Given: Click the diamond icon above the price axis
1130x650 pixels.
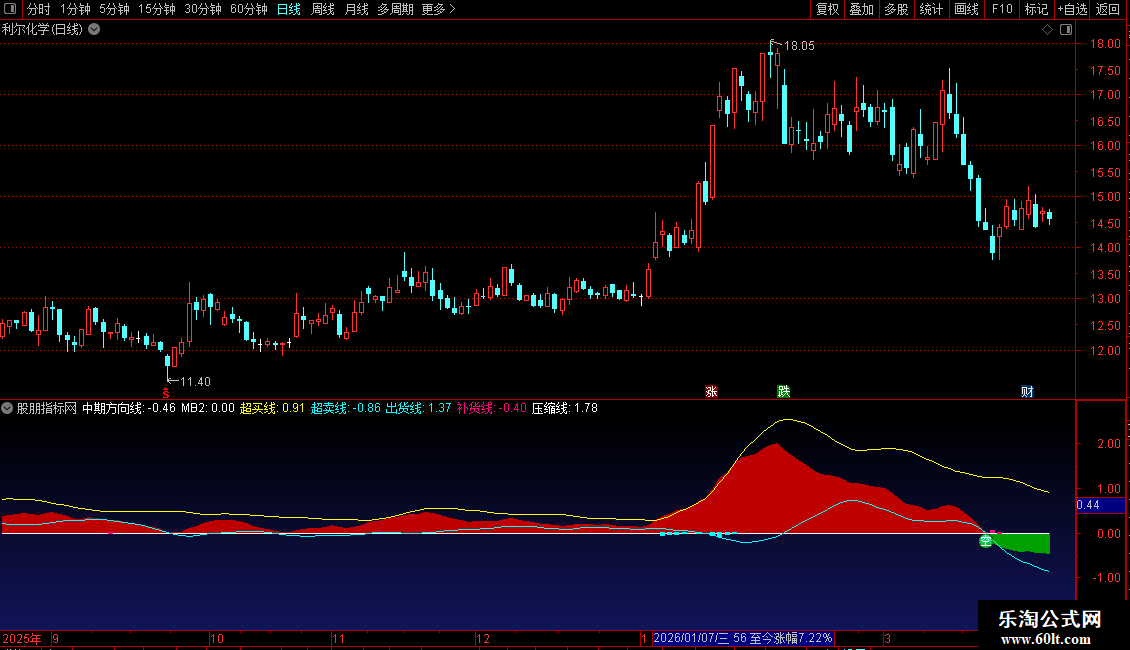Looking at the screenshot, I should point(1047,30).
